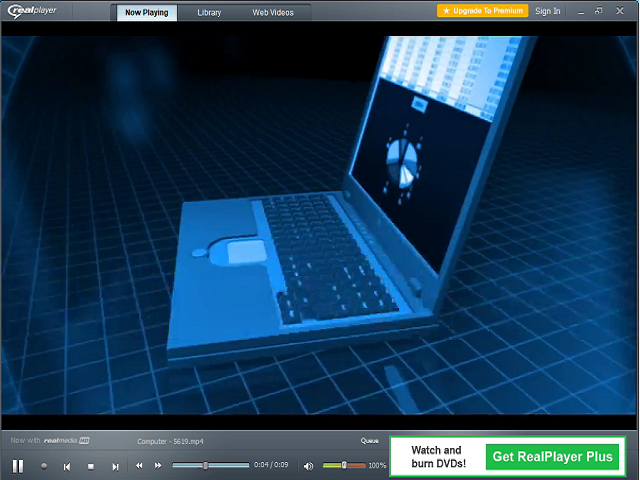Pause the video playback
This screenshot has height=480, width=640.
click(x=18, y=466)
